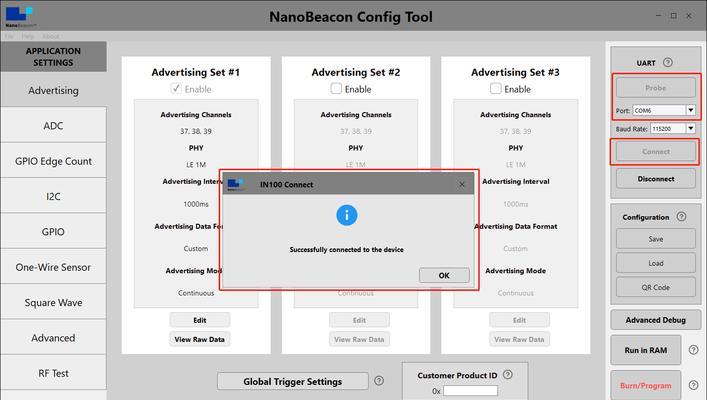
Task: Click the Disconnect button
Action: [x=656, y=179]
